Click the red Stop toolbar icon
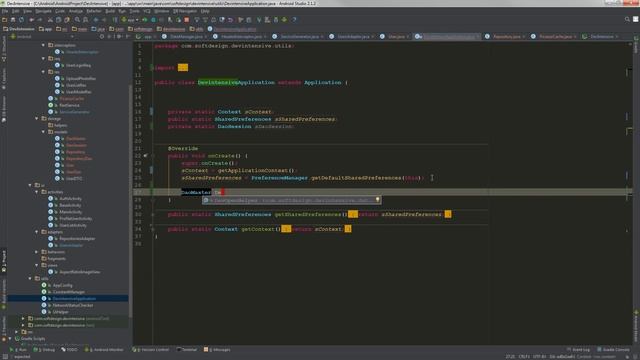This screenshot has width=640, height=360. [187, 20]
